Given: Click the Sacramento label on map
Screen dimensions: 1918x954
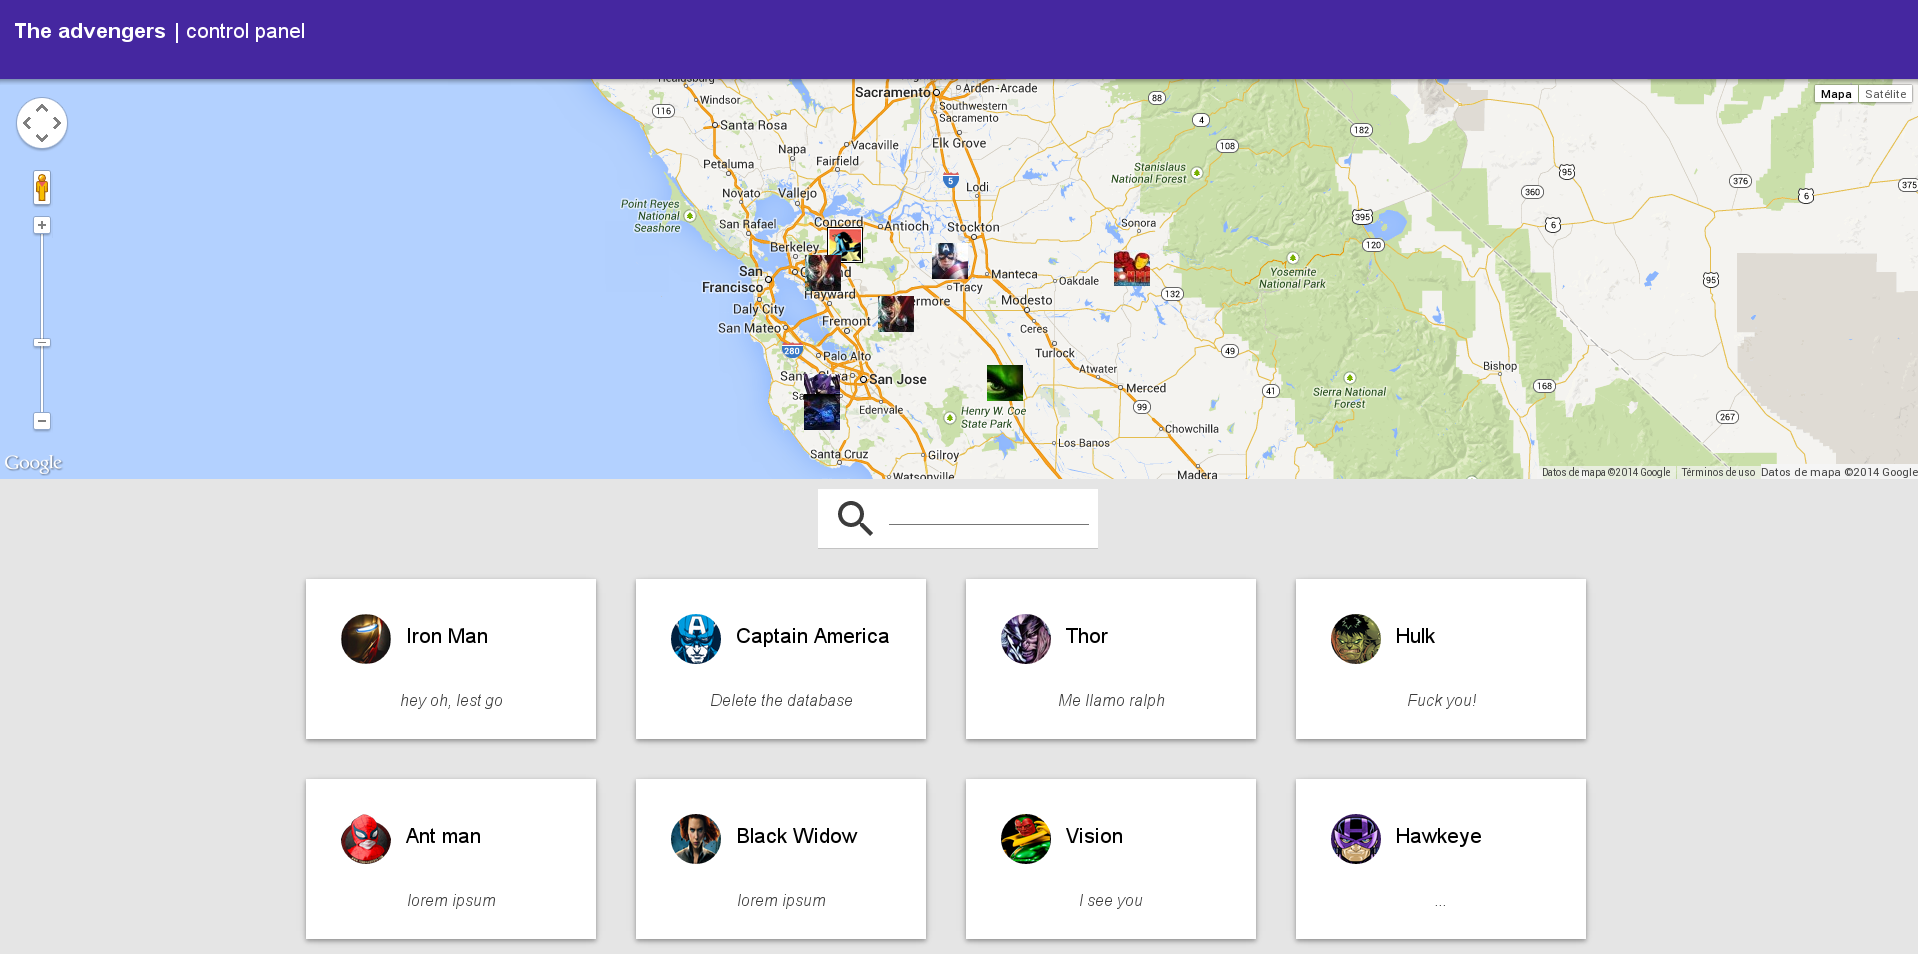Looking at the screenshot, I should point(892,92).
